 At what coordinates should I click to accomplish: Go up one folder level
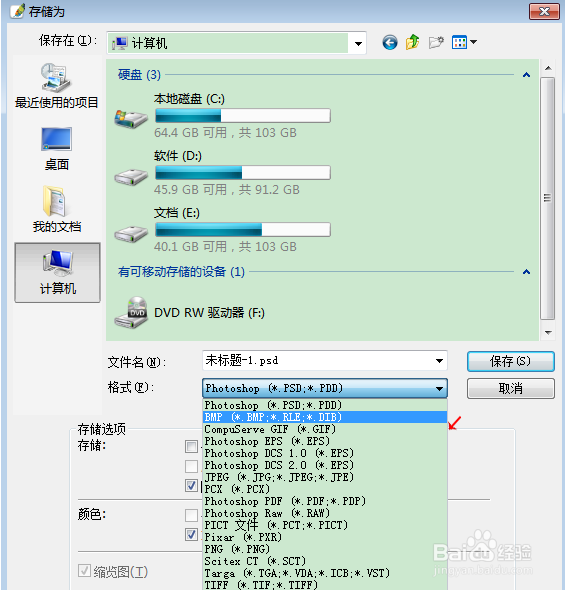413,42
